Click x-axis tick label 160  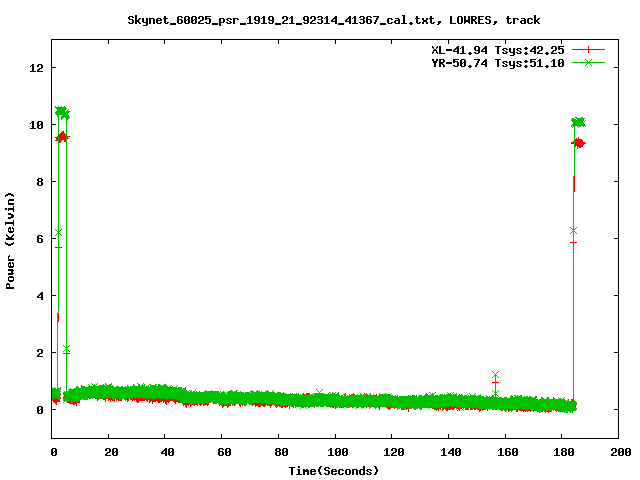click(x=507, y=452)
